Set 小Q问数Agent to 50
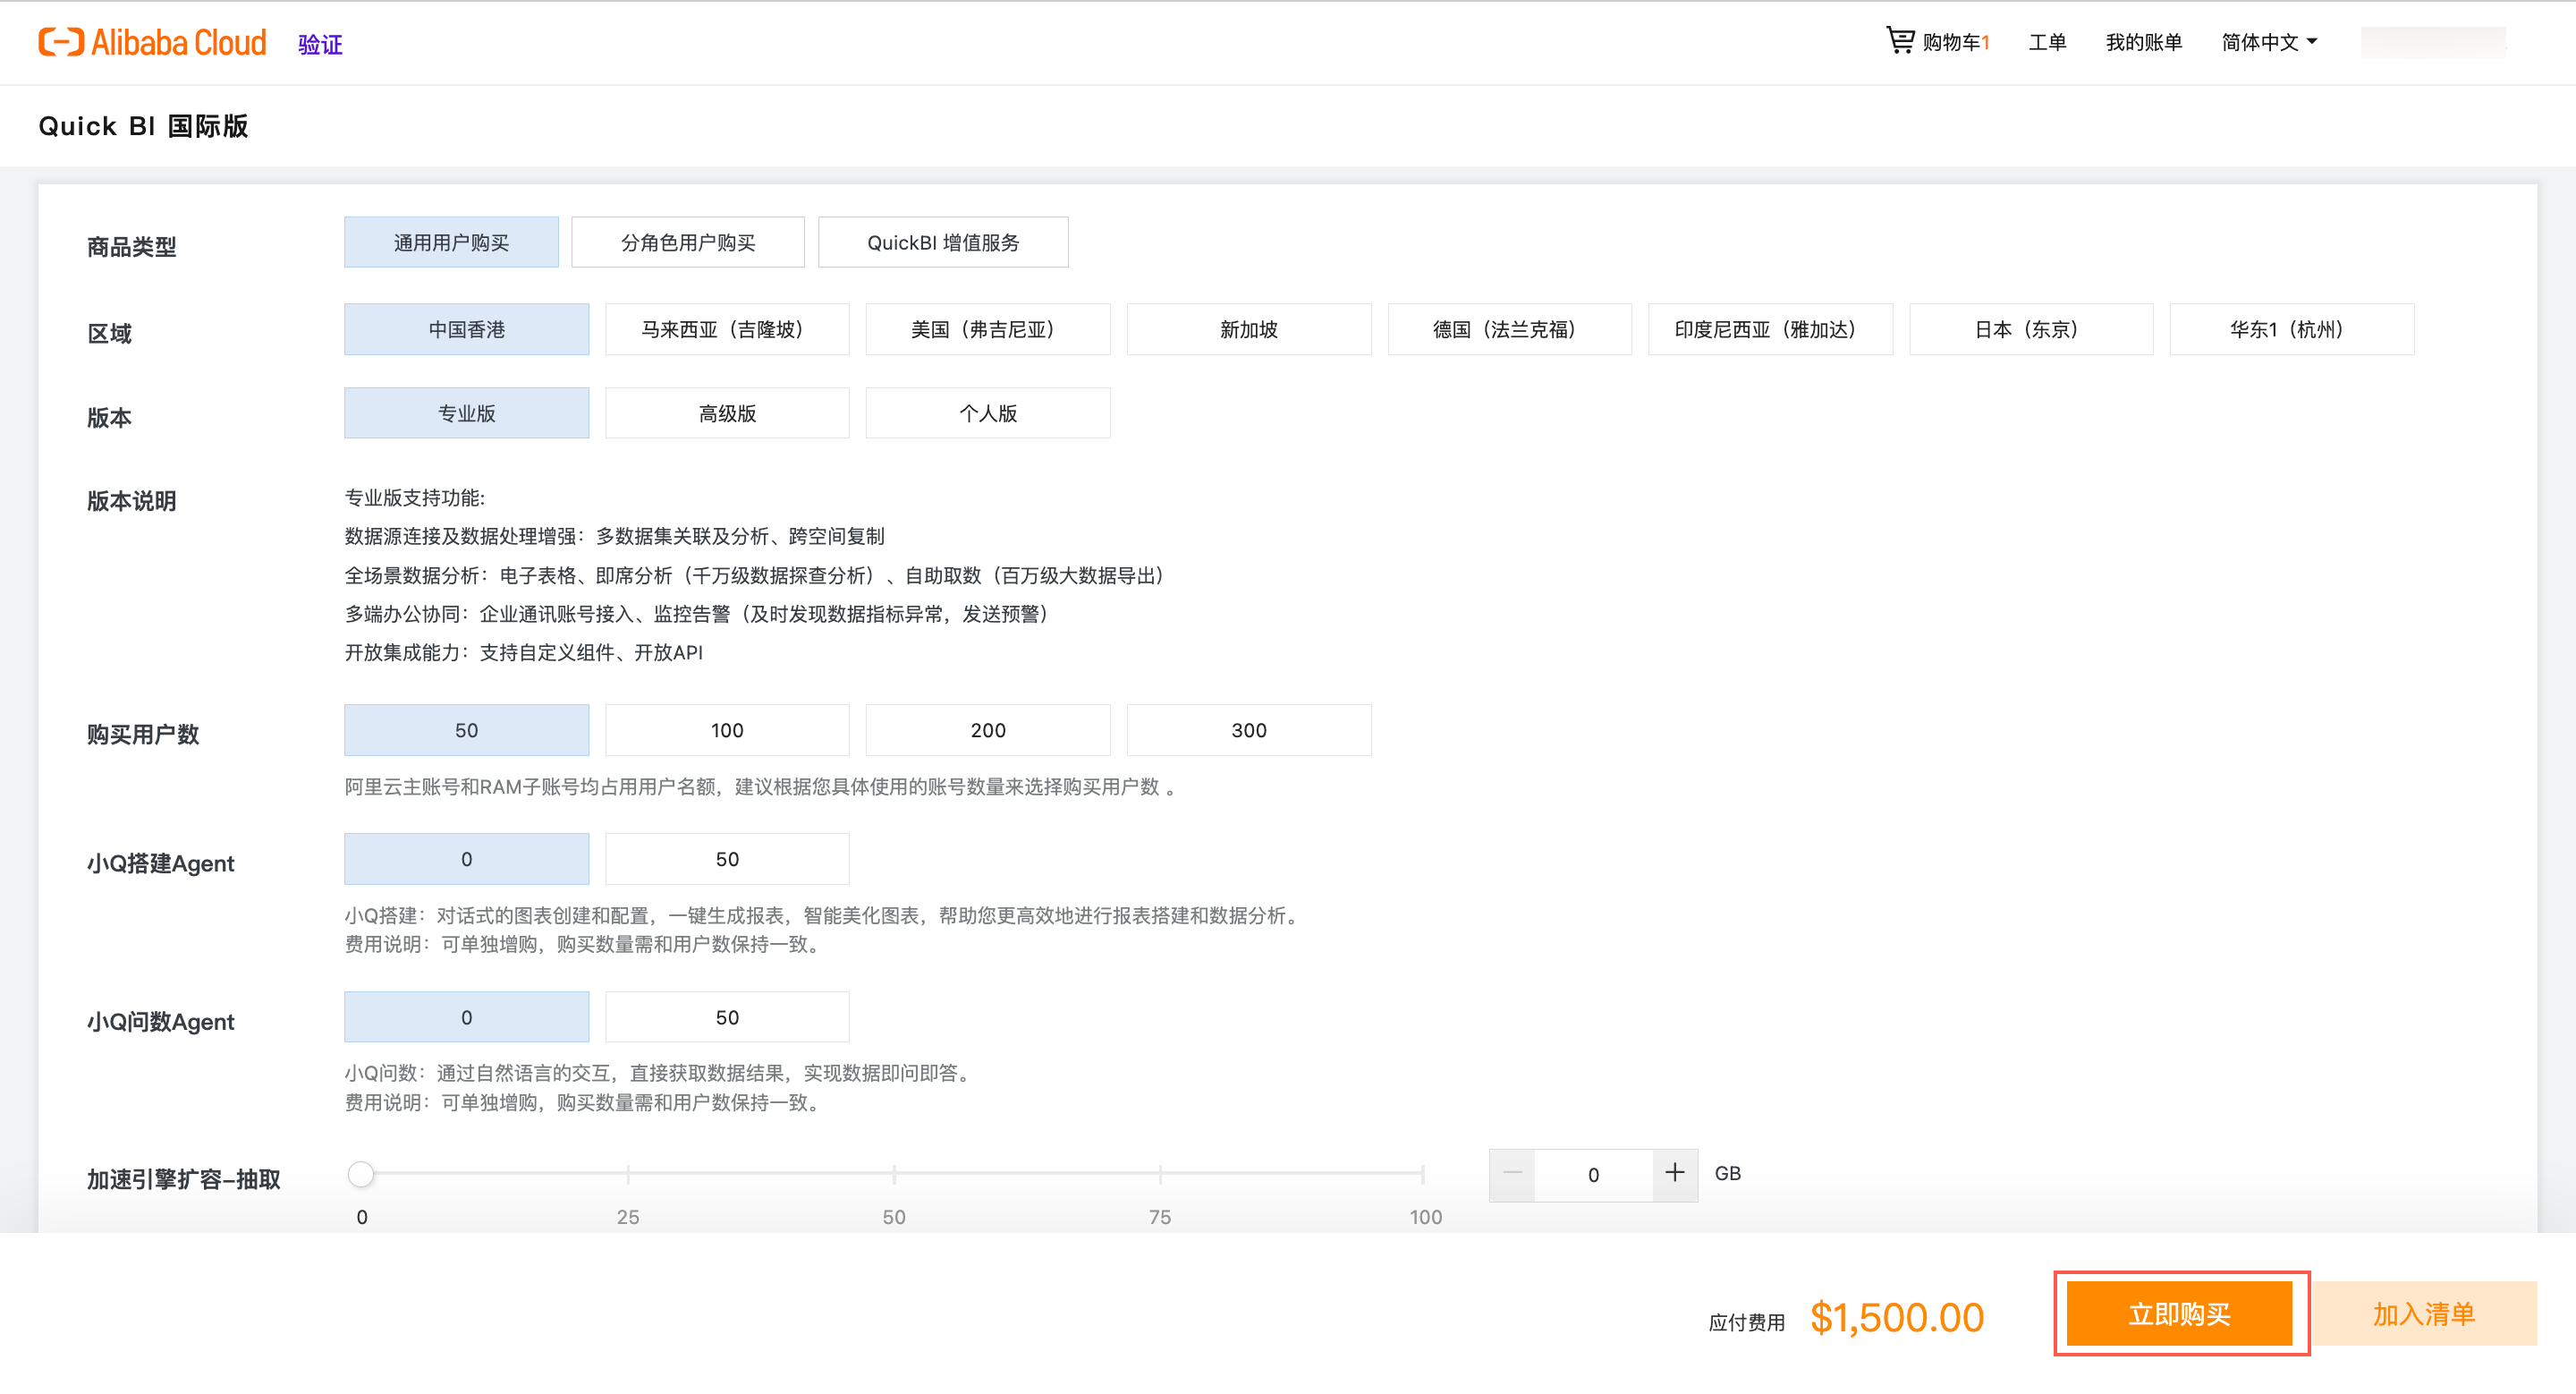 coord(727,1017)
